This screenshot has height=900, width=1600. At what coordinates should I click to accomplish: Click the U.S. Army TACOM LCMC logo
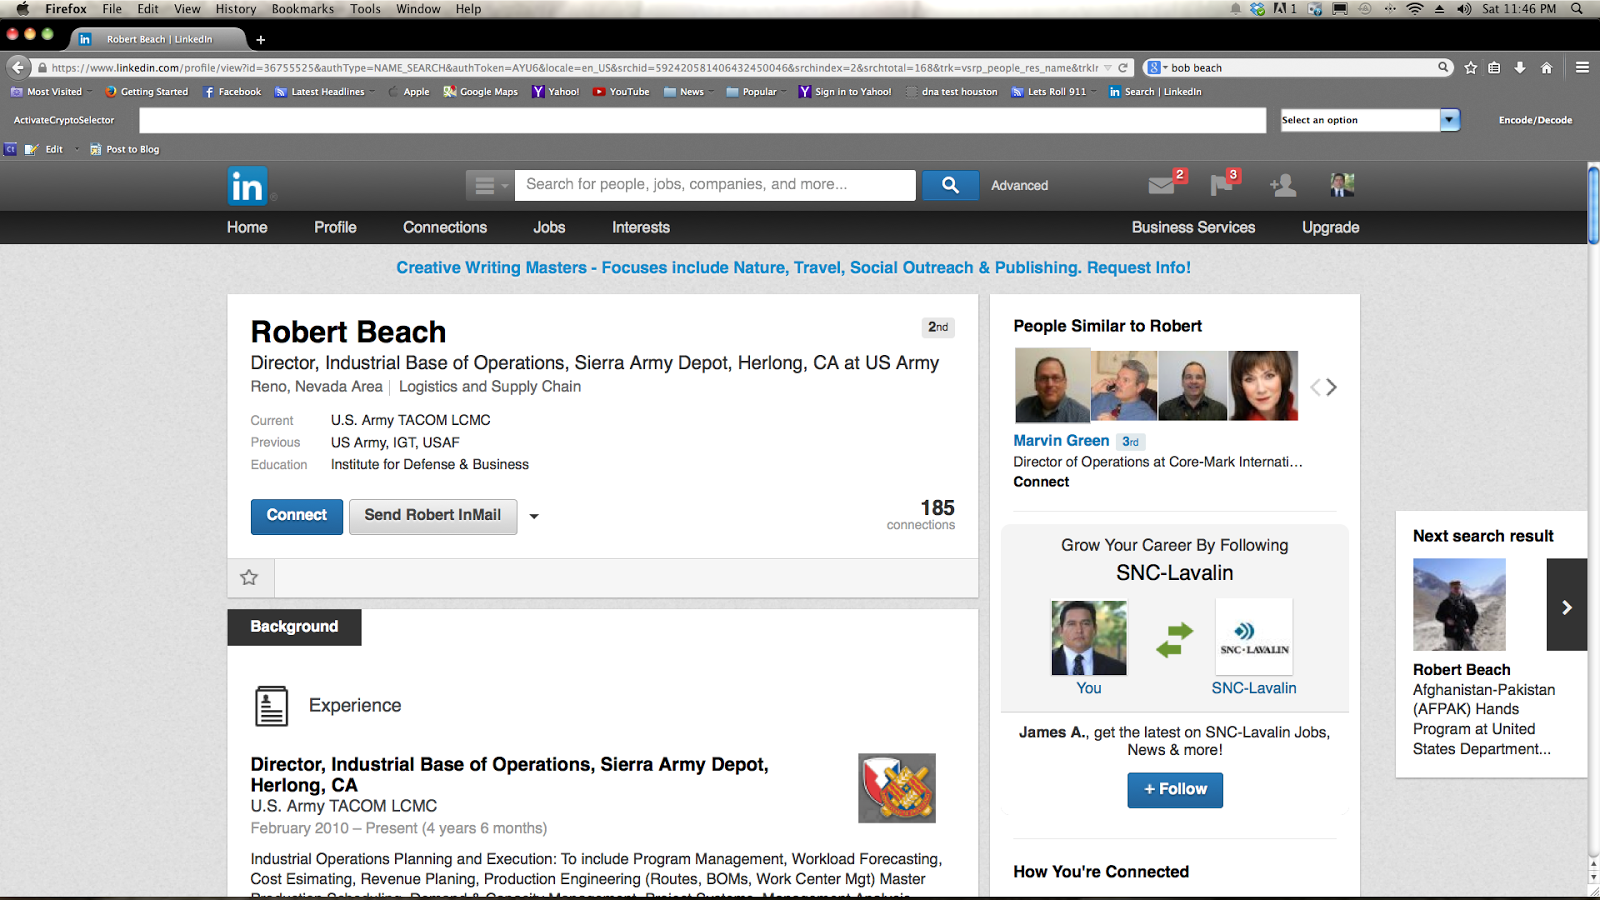[897, 788]
